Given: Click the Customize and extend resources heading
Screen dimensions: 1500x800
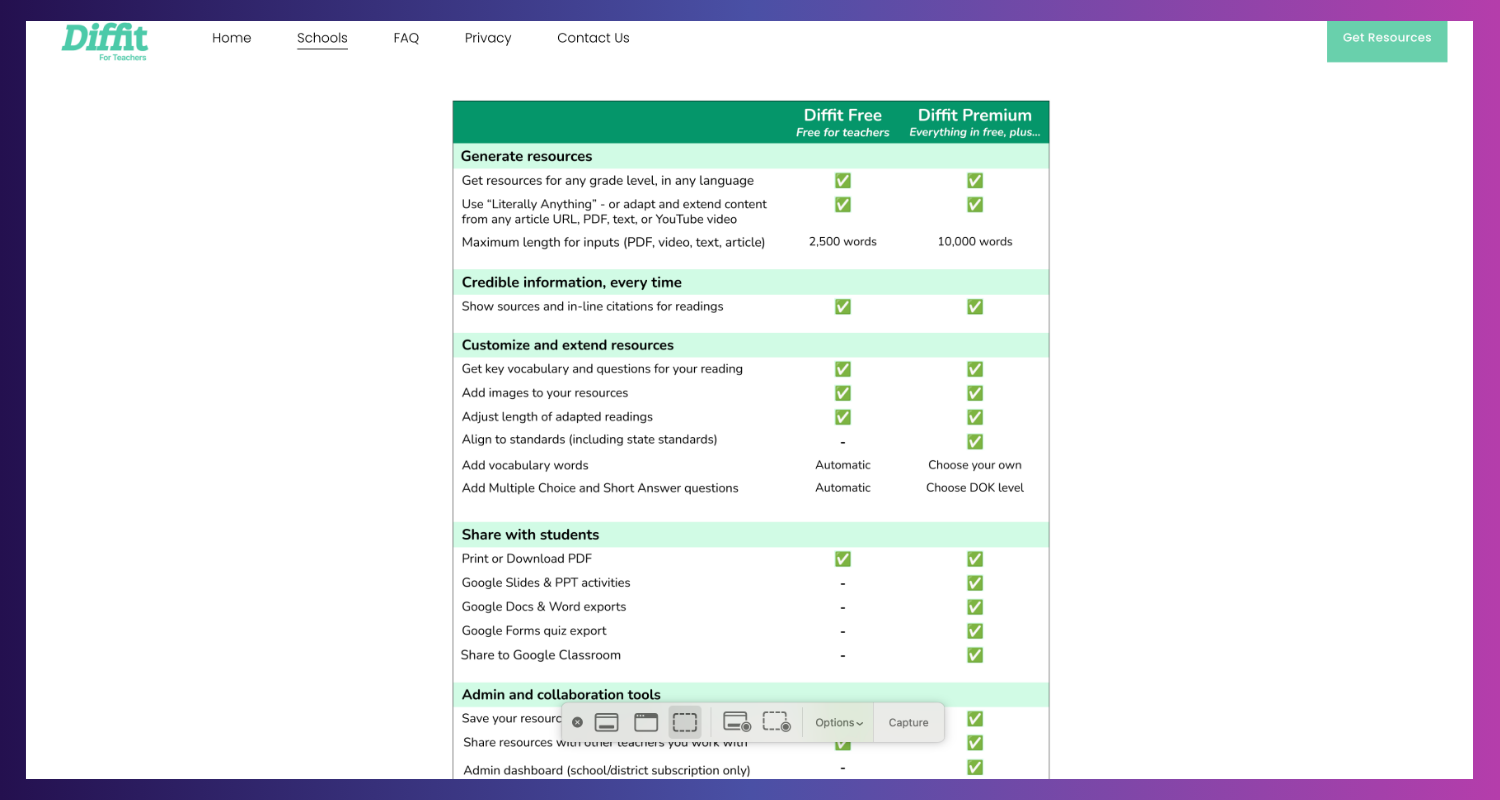Looking at the screenshot, I should (568, 345).
